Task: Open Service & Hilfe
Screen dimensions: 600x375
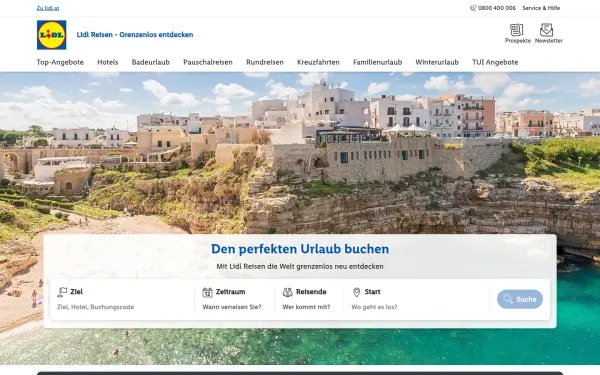Action: (541, 8)
